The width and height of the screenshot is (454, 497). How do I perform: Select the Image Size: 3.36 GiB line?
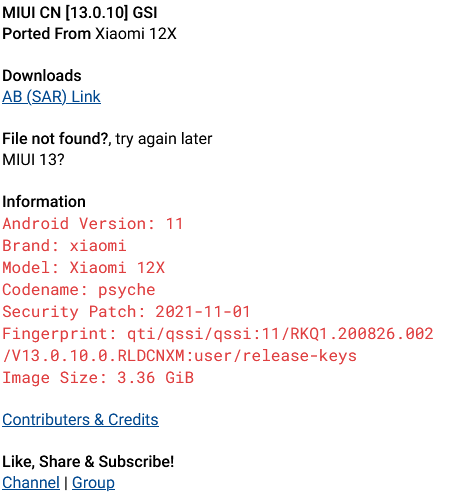click(x=98, y=378)
